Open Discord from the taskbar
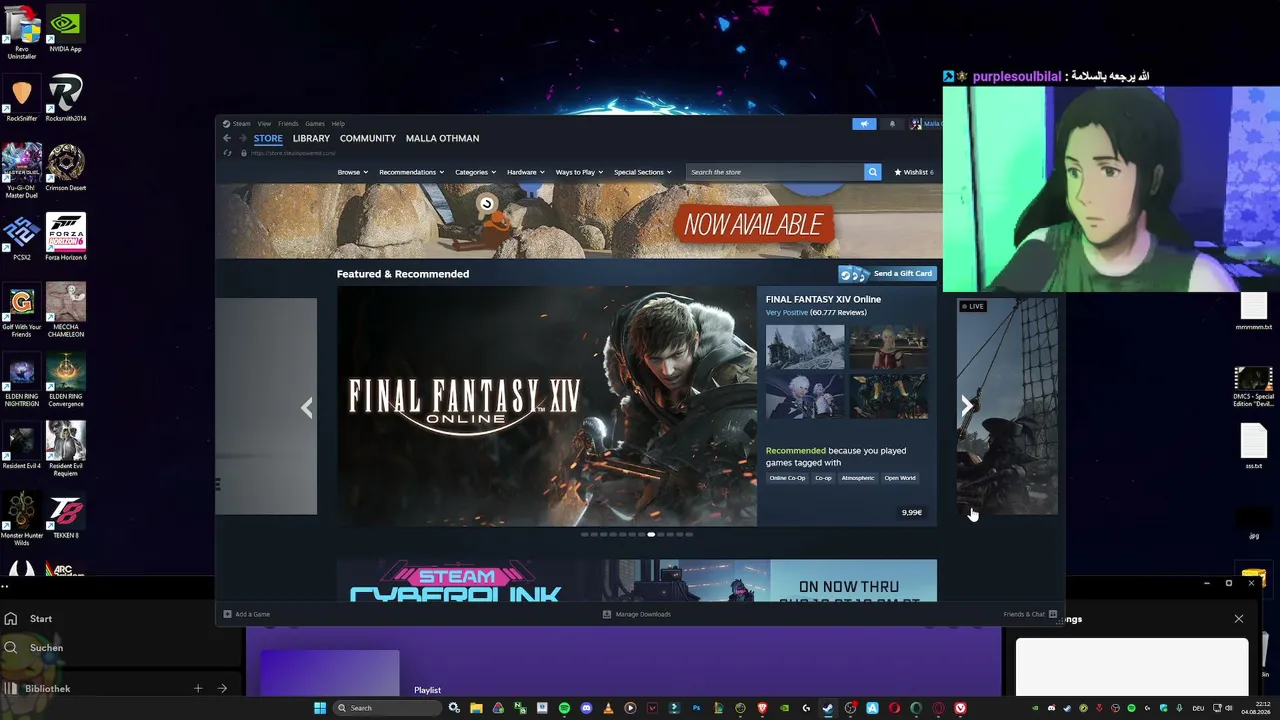The height and width of the screenshot is (720, 1280). [586, 708]
